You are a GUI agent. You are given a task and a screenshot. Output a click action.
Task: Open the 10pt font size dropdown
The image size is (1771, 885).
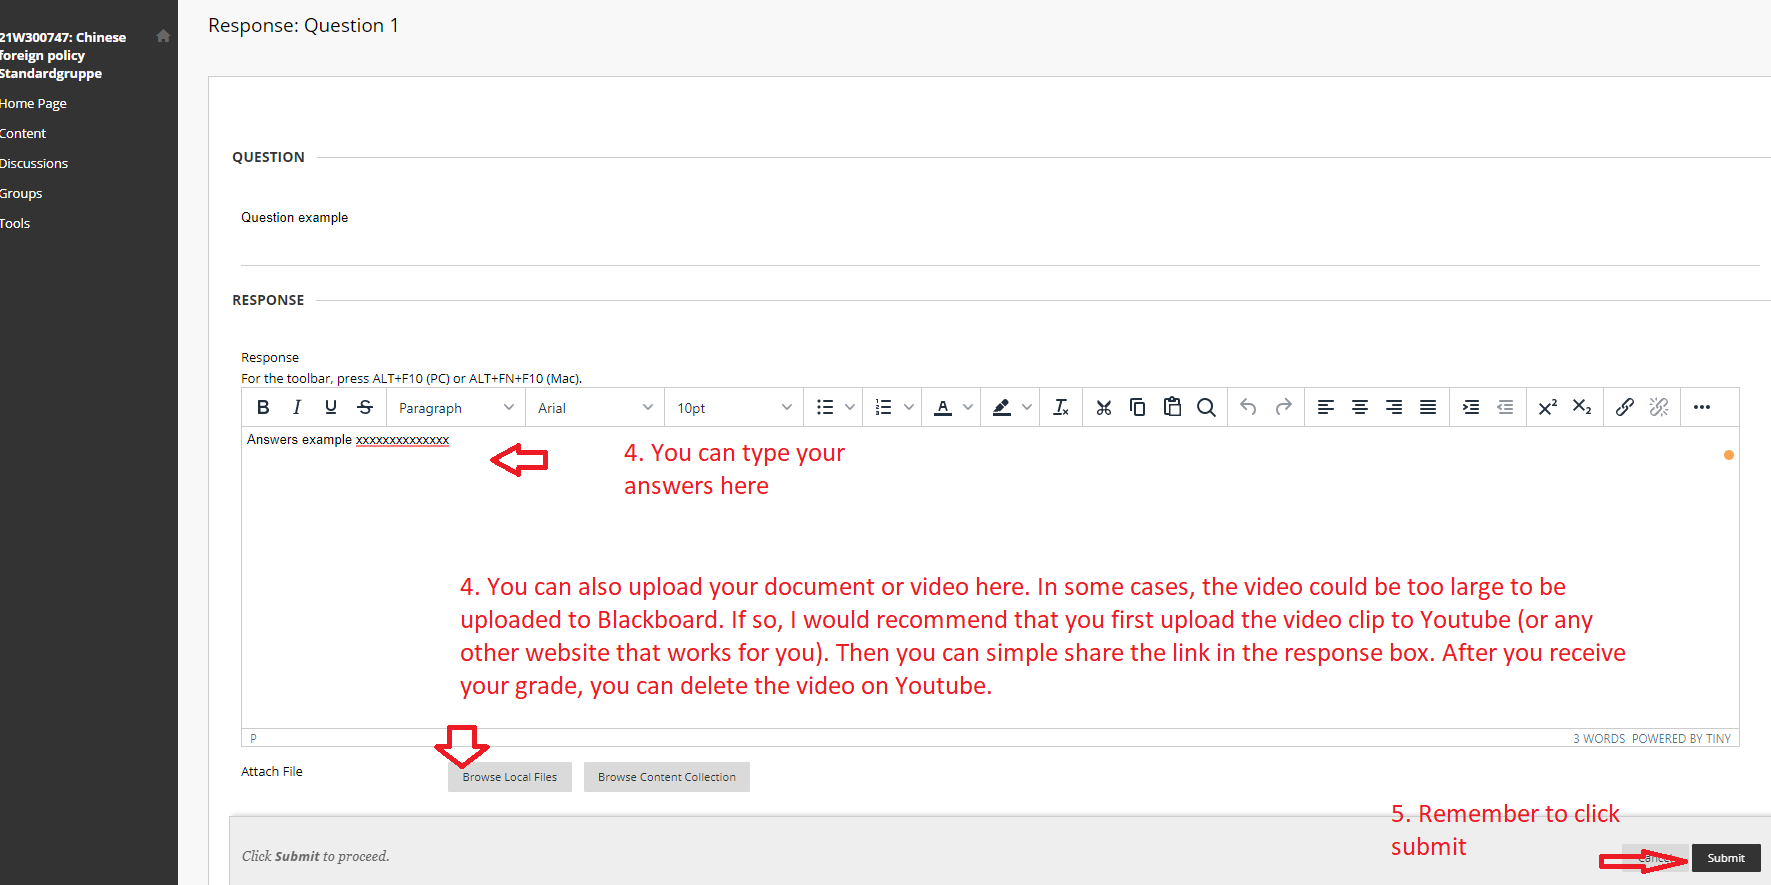pos(733,408)
